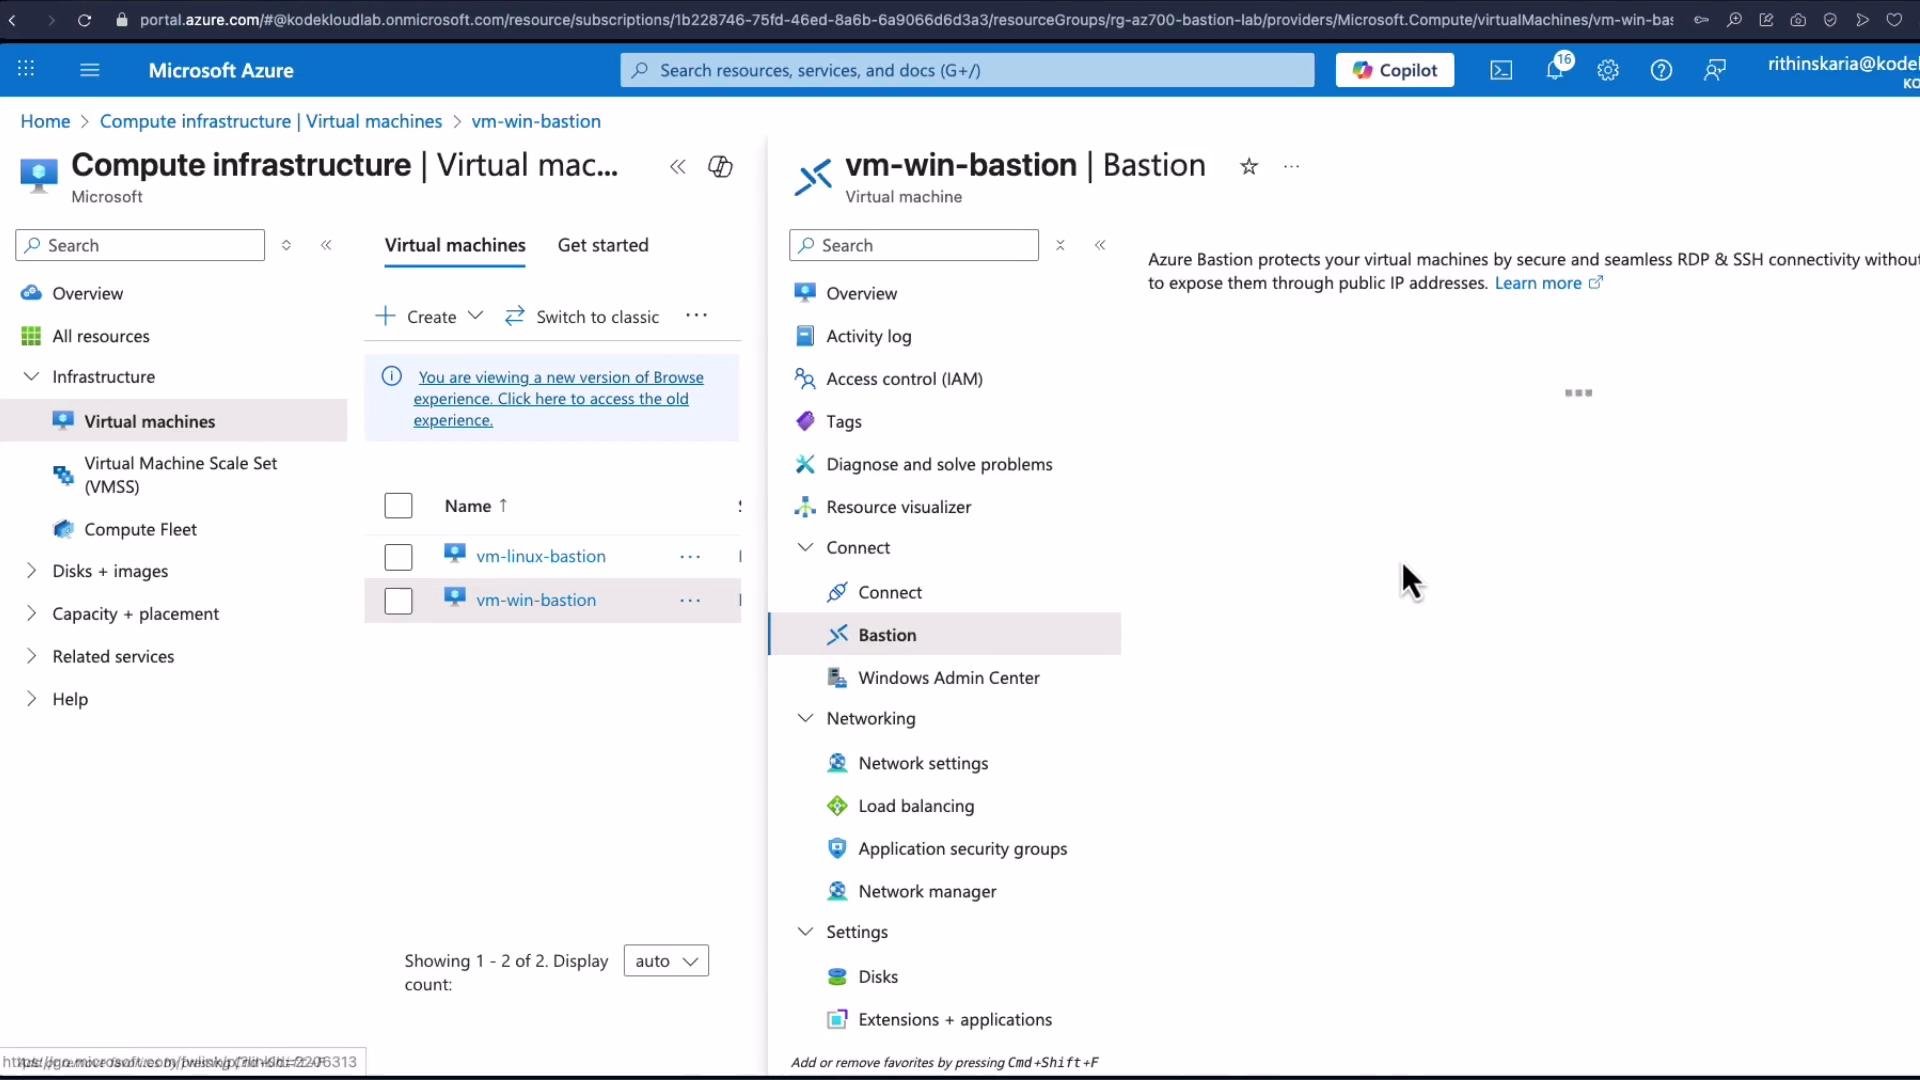Expand Disks + images group
Image resolution: width=1920 pixels, height=1080 pixels.
(x=31, y=571)
